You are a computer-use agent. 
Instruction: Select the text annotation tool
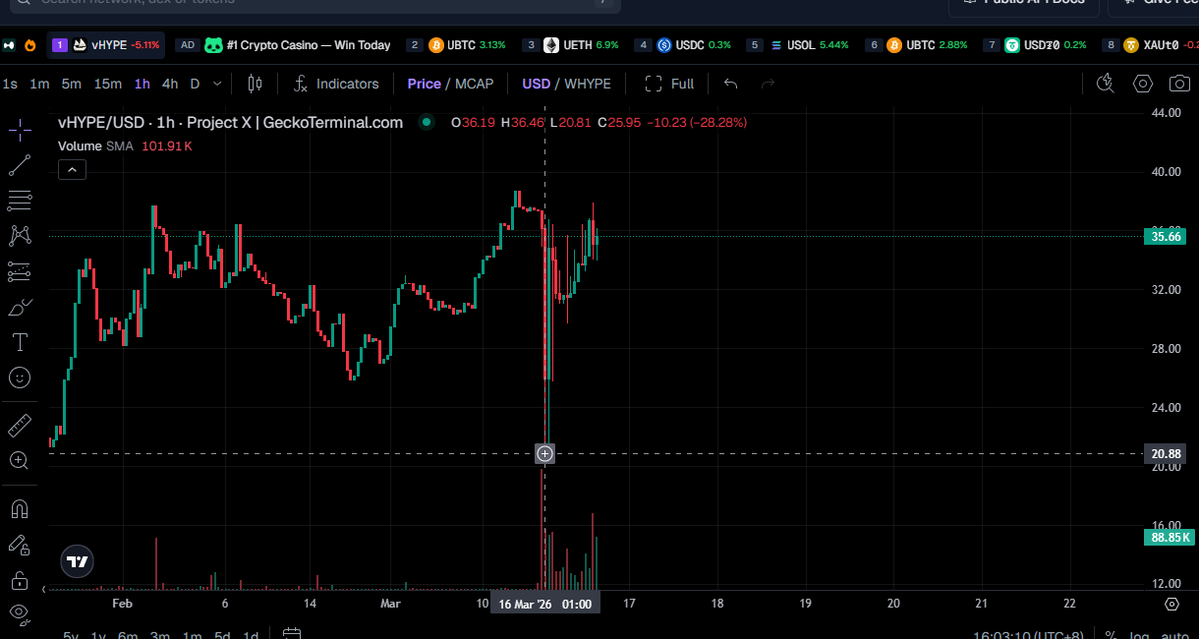pyautogui.click(x=20, y=342)
